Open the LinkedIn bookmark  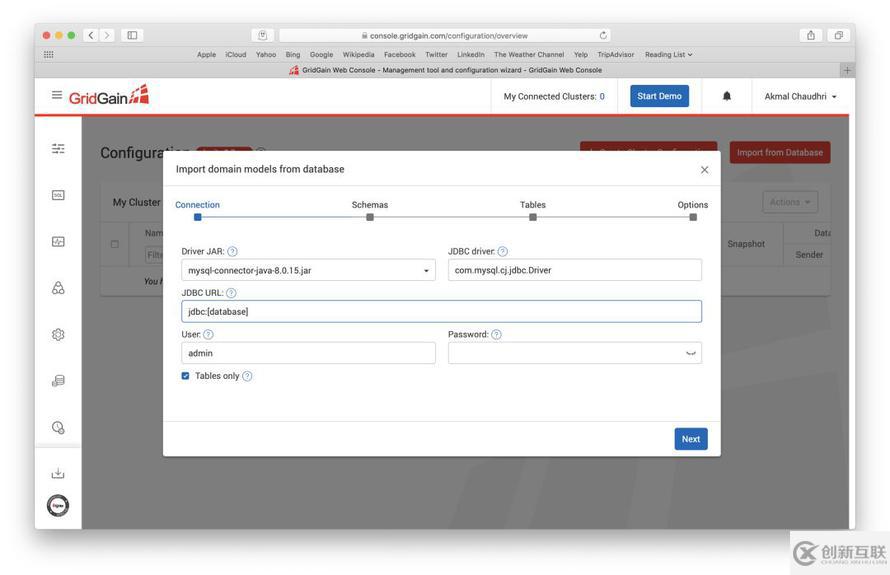tap(471, 54)
